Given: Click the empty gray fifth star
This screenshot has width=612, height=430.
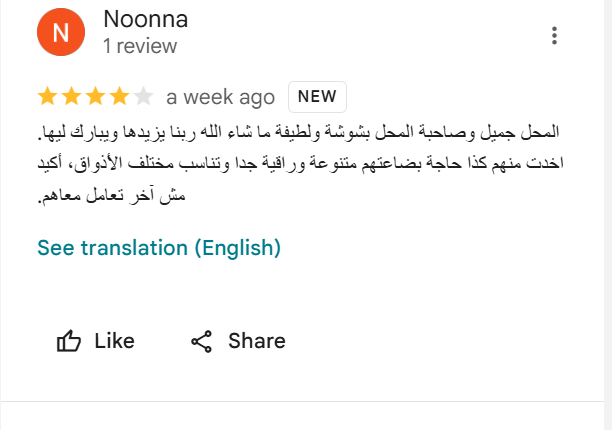Looking at the screenshot, I should pyautogui.click(x=143, y=96).
